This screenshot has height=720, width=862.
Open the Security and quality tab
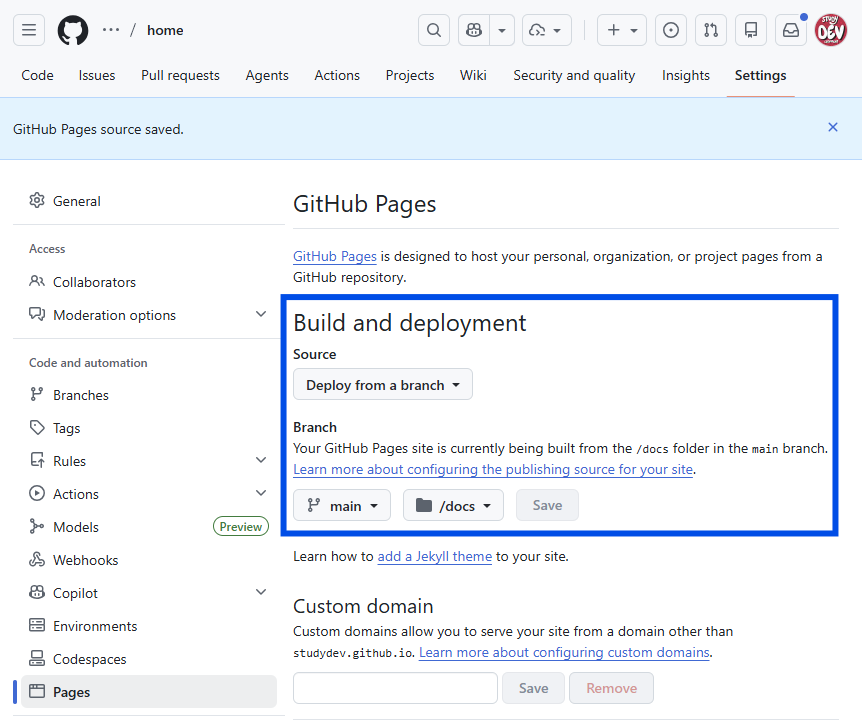coord(574,75)
